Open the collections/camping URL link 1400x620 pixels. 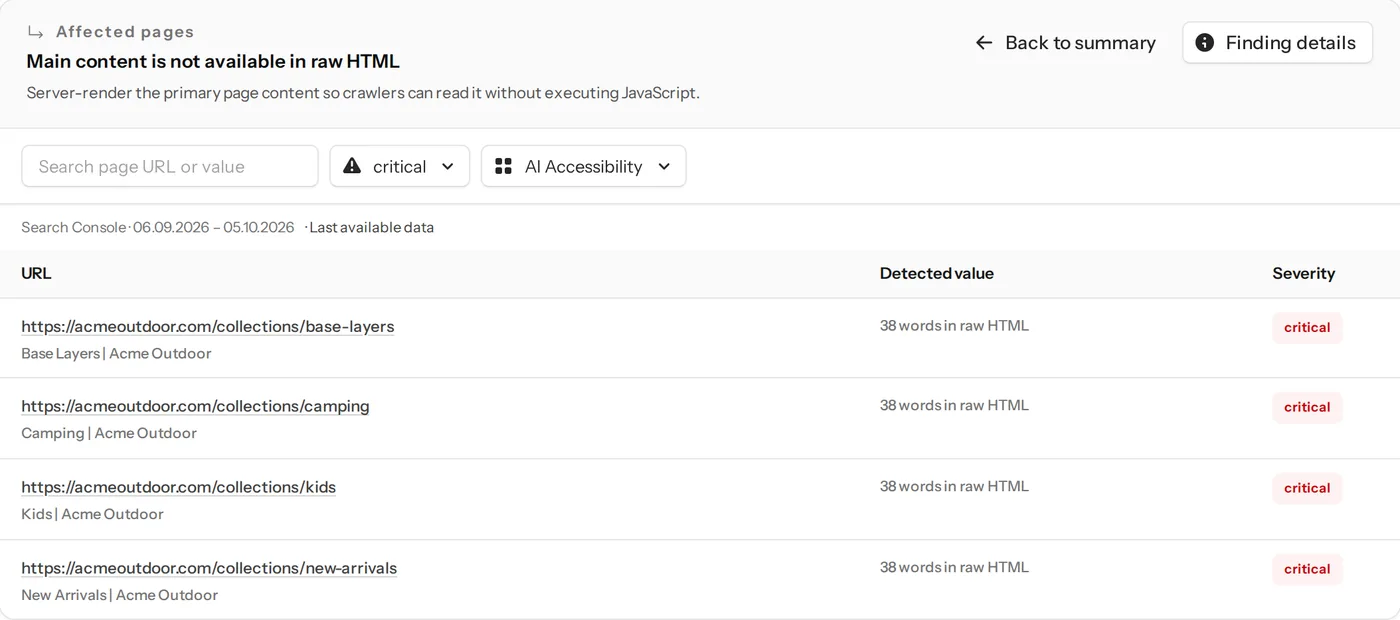tap(195, 406)
